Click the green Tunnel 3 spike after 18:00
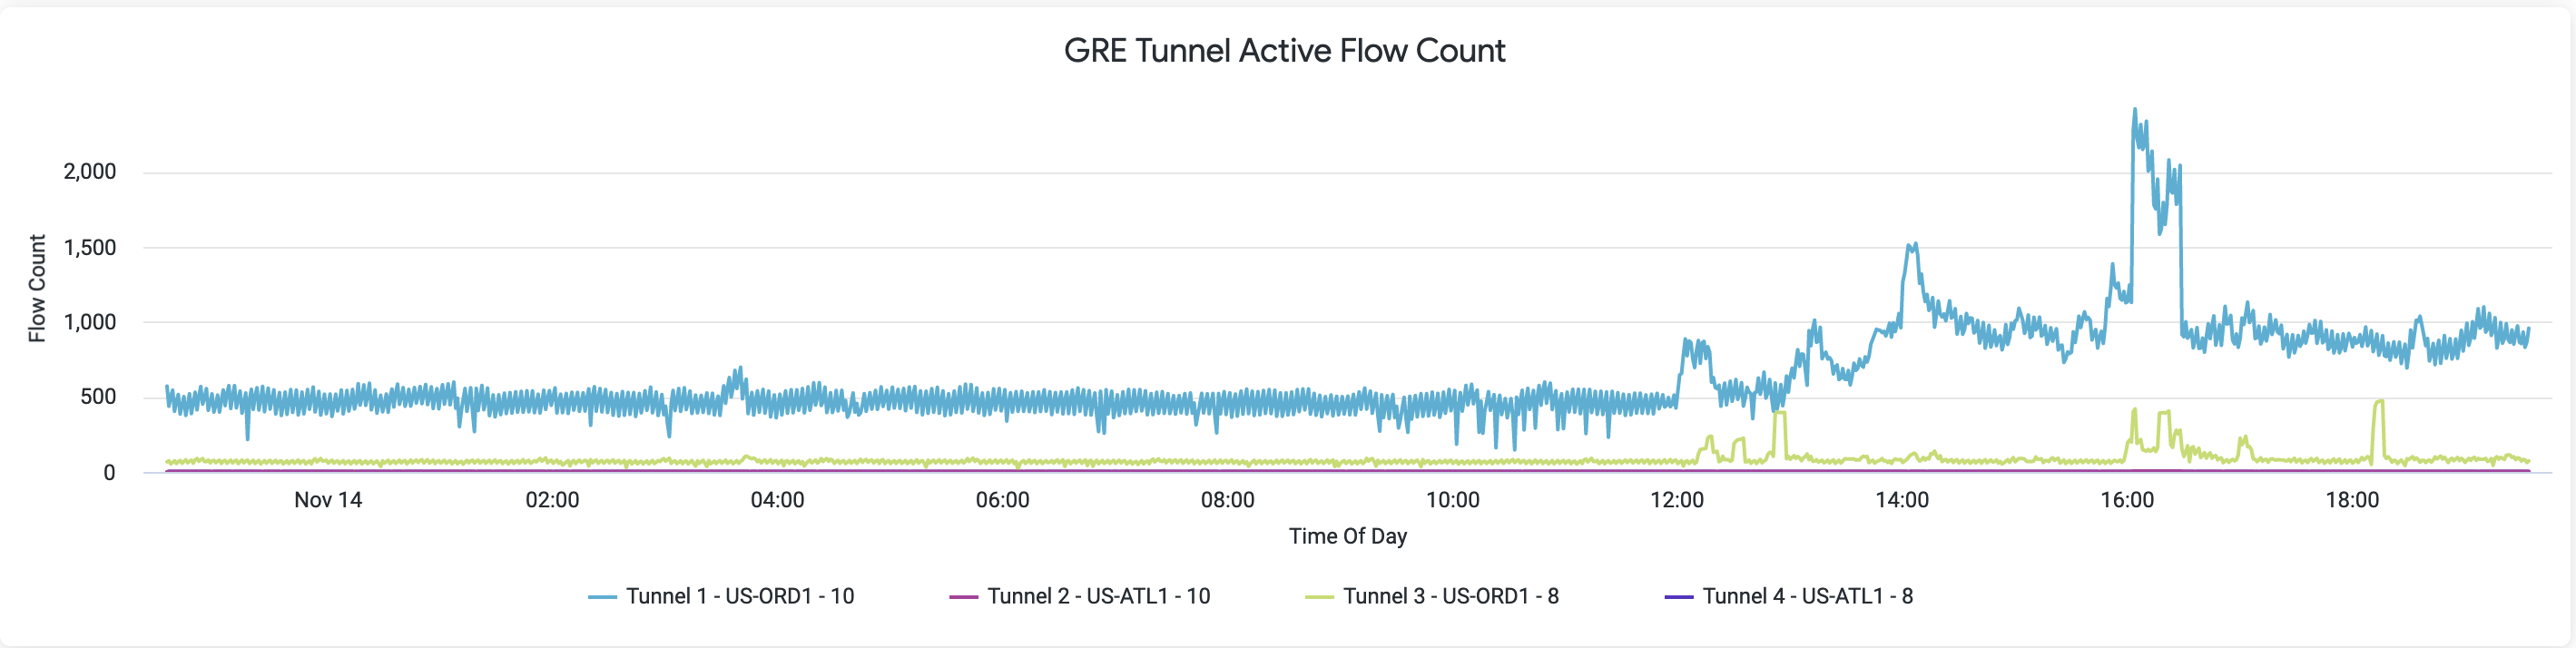The height and width of the screenshot is (648, 2576). pyautogui.click(x=2379, y=402)
